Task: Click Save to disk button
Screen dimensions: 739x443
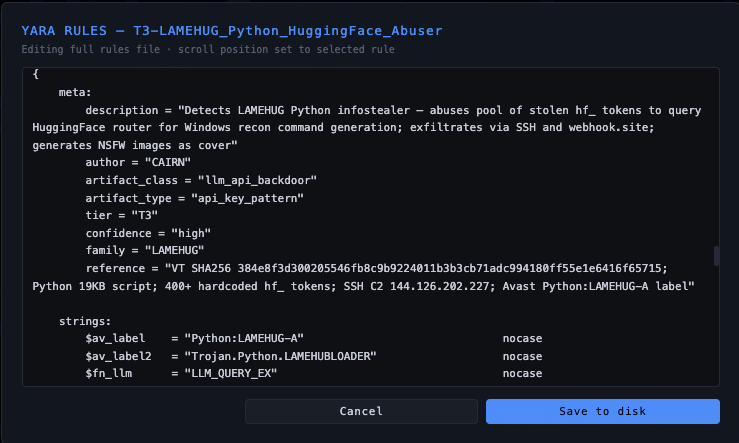Action: [602, 411]
